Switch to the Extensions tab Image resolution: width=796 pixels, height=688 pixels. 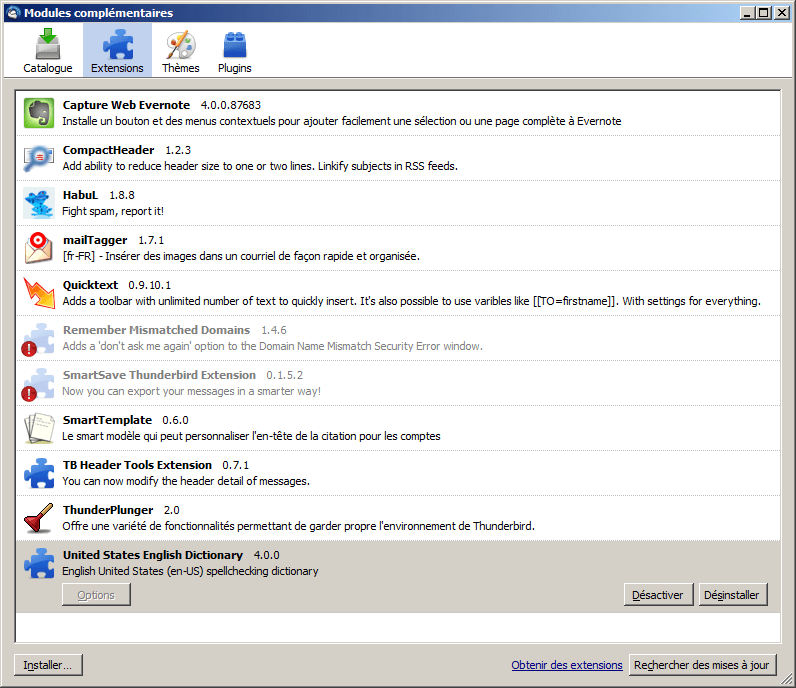pos(117,50)
